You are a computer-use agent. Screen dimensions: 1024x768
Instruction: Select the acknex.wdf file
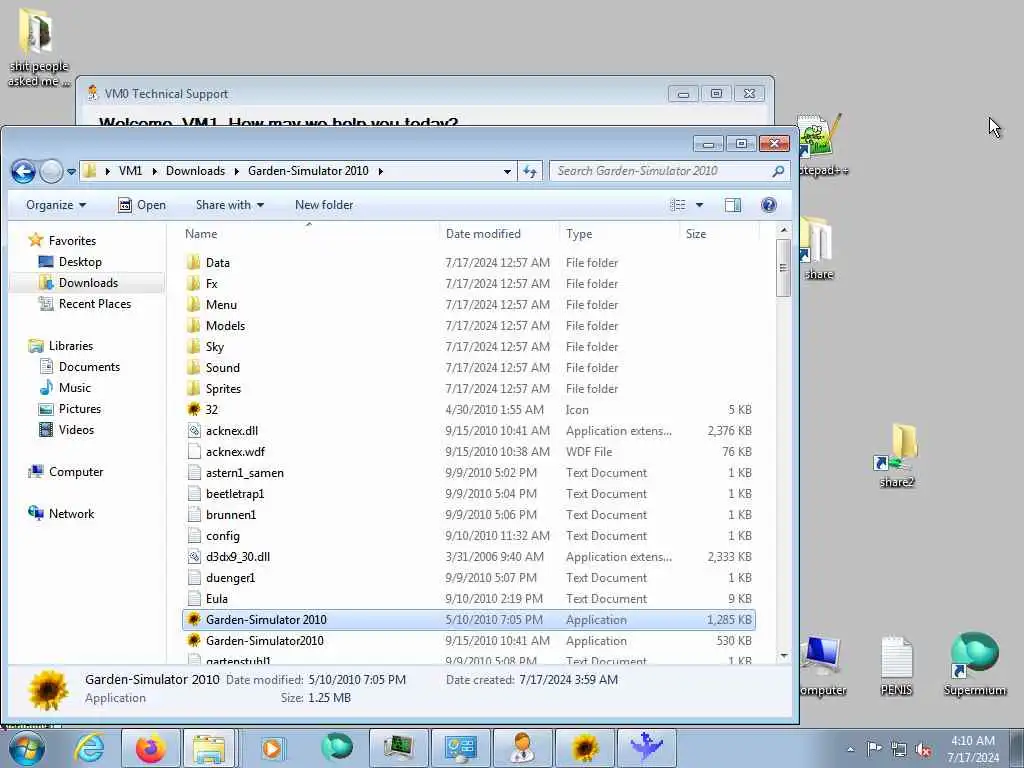pyautogui.click(x=468, y=452)
